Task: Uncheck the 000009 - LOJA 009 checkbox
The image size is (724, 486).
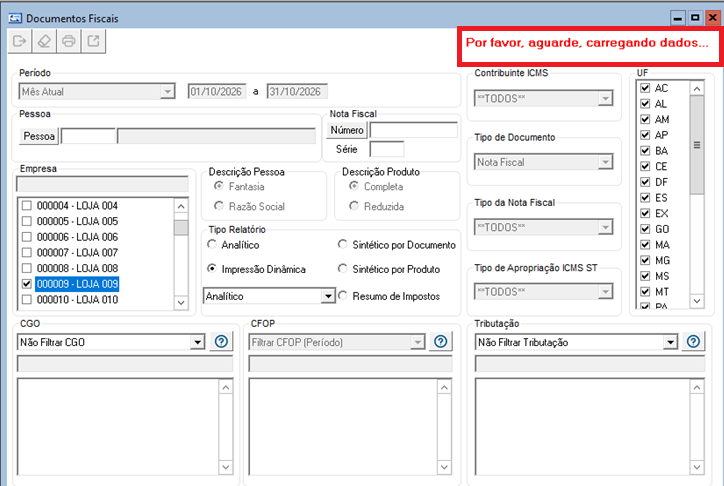Action: tap(27, 284)
